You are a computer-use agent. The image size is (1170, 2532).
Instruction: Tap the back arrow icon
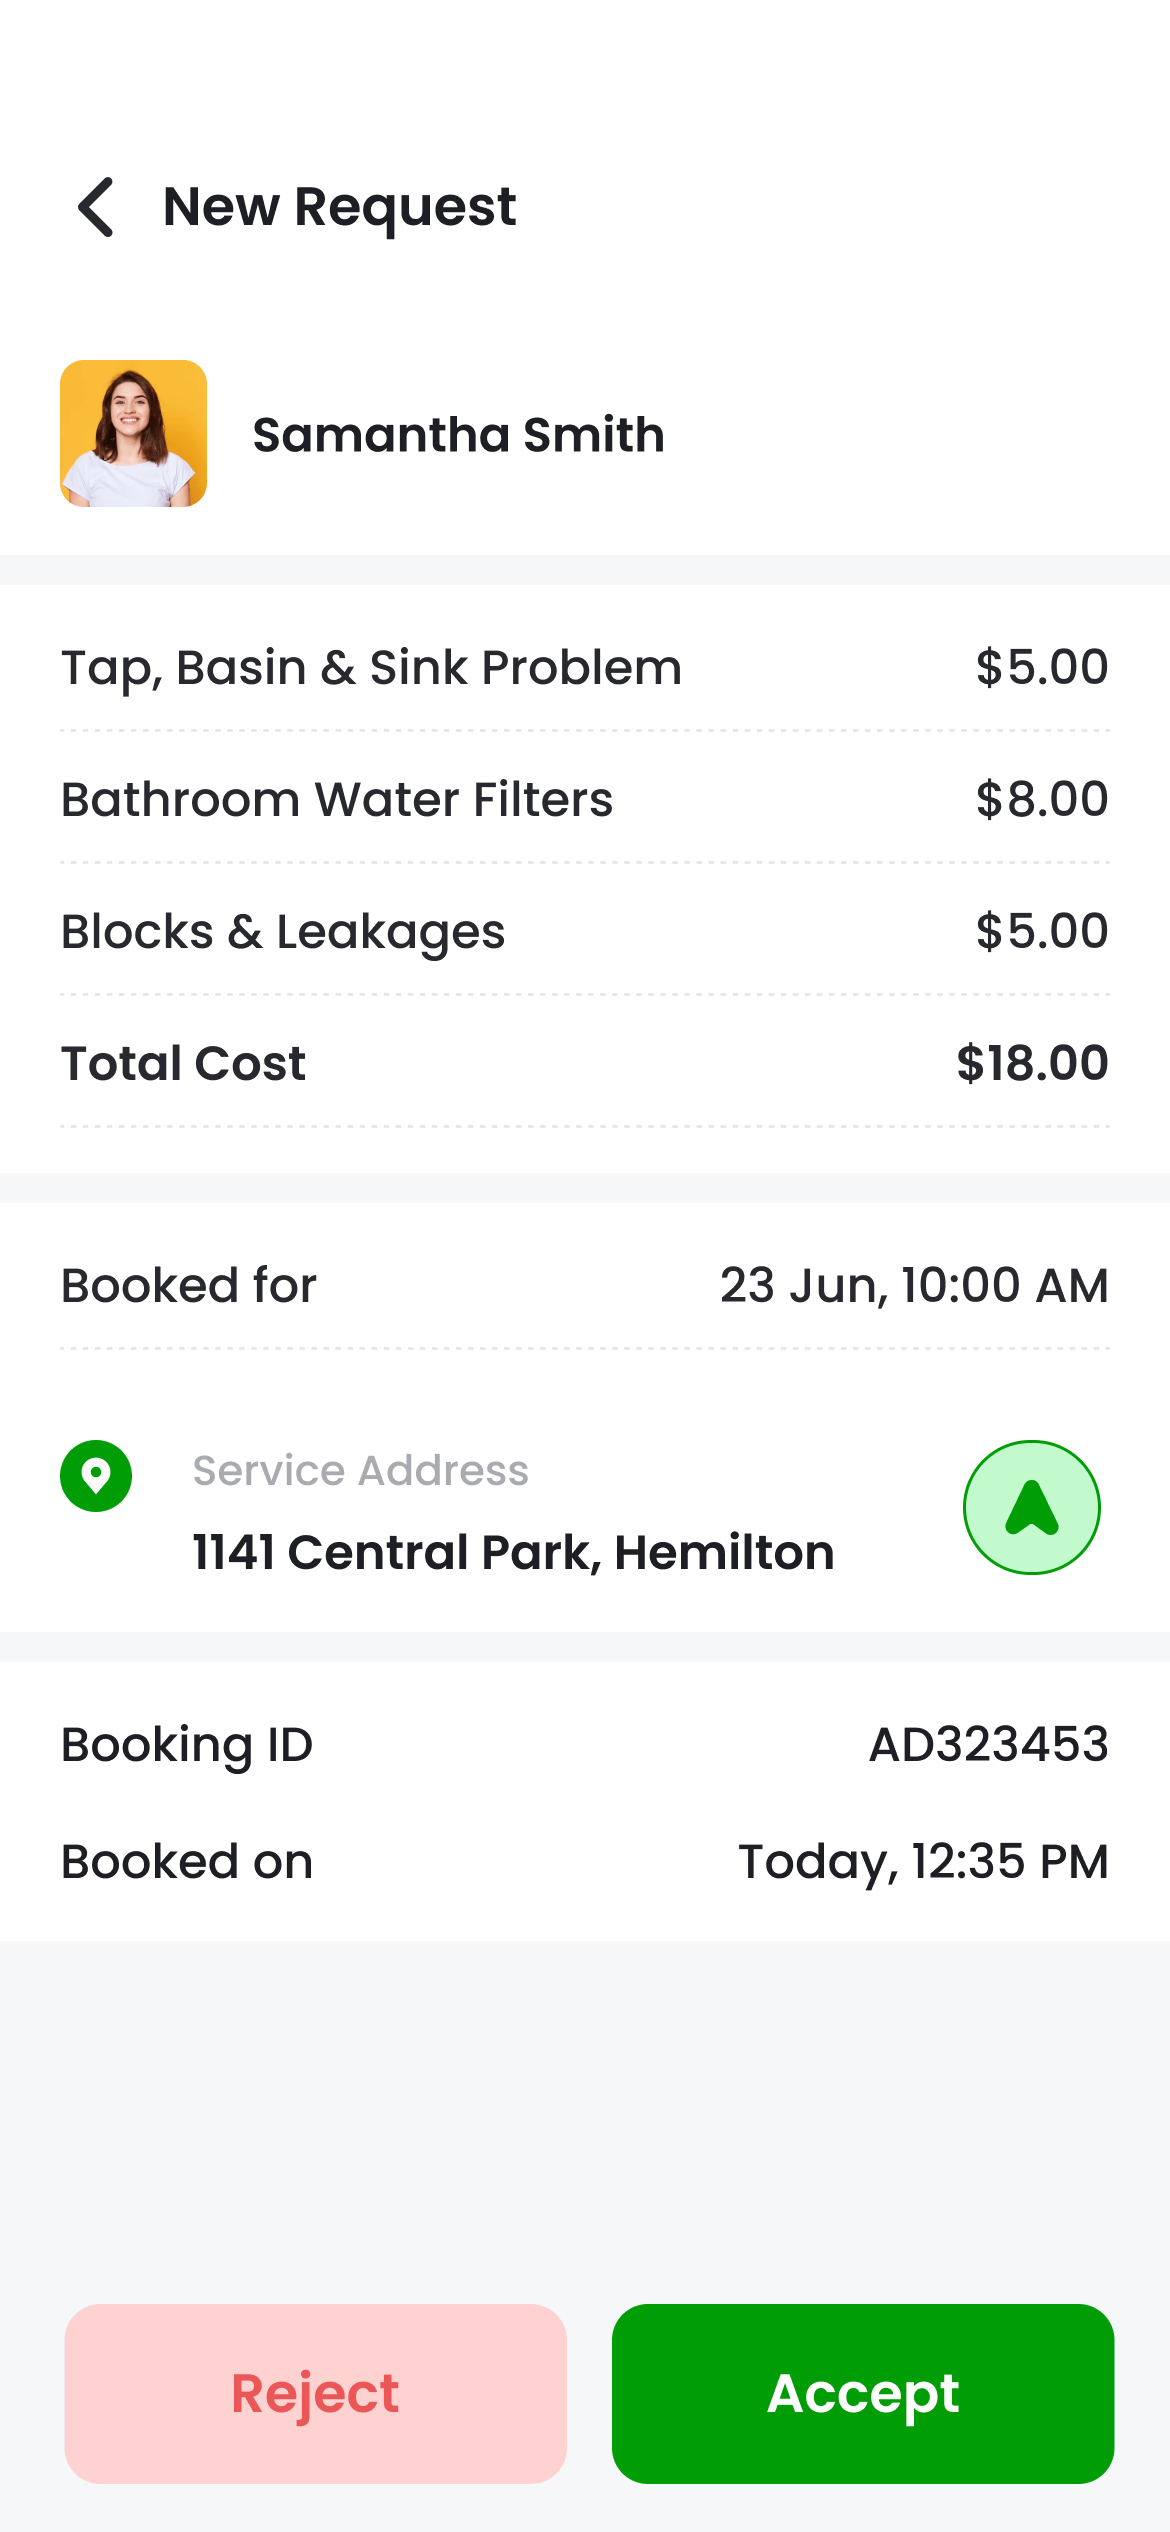[97, 207]
